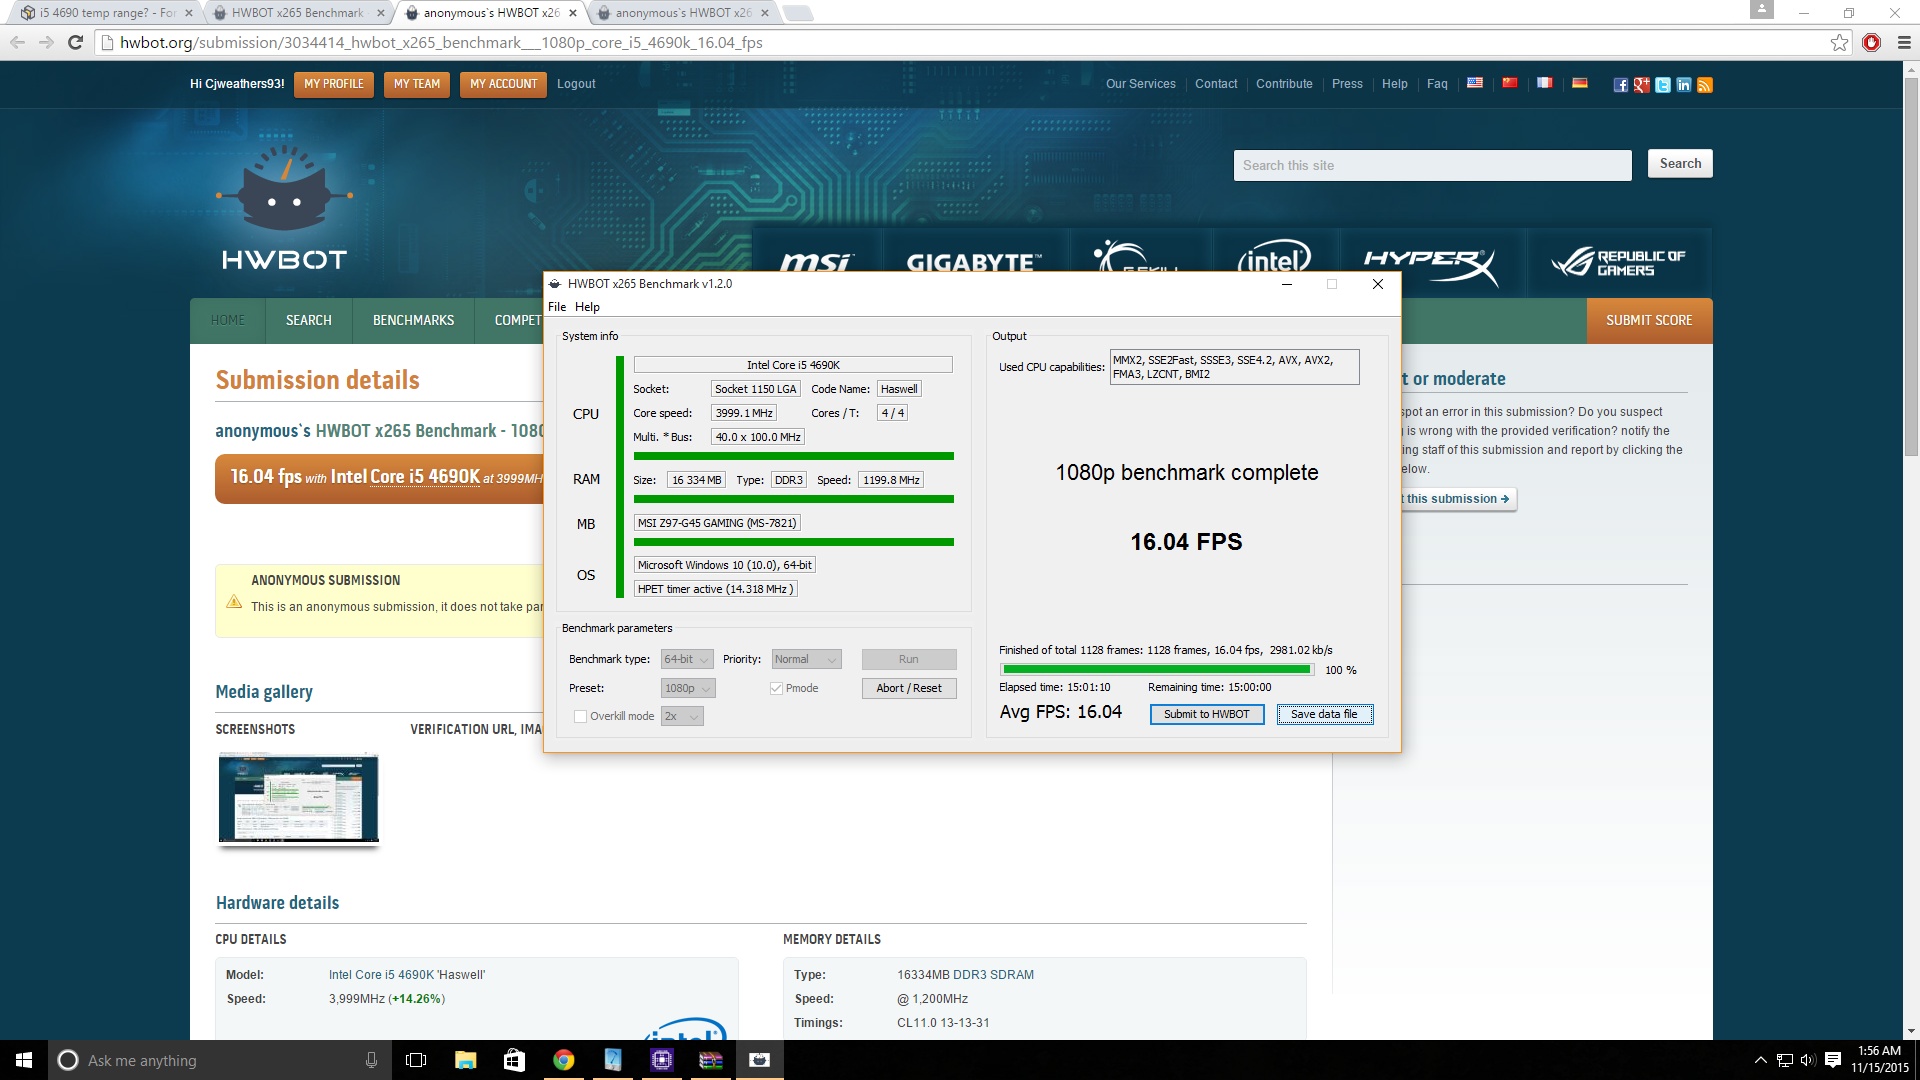Screen dimensions: 1920x1080
Task: Open the Faq link
Action: point(1437,84)
